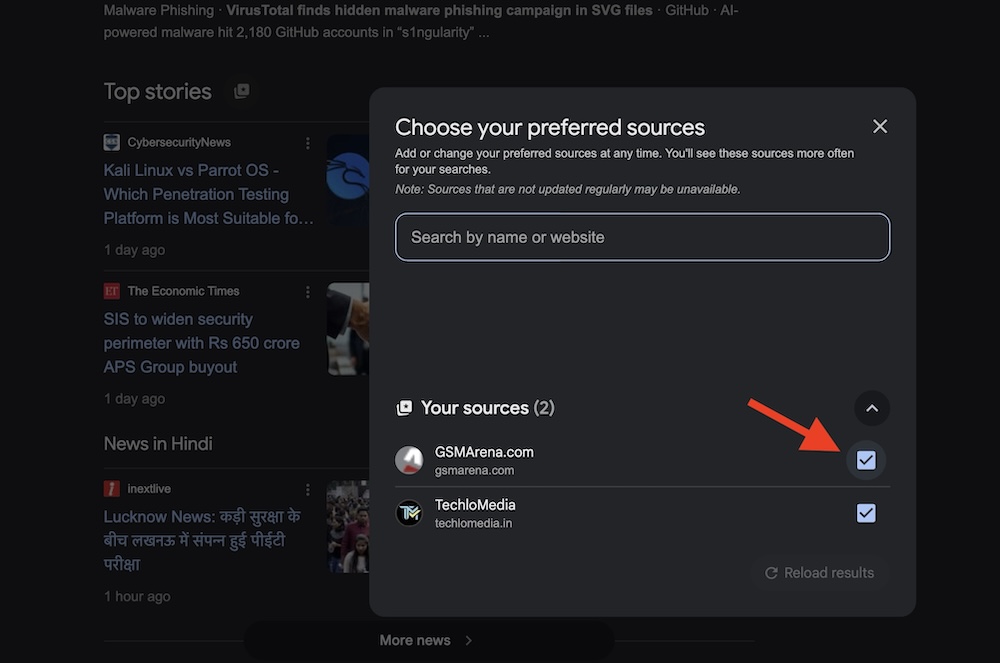Uncheck the TechloMedia source checkbox
Viewport: 1000px width, 663px height.
click(866, 513)
